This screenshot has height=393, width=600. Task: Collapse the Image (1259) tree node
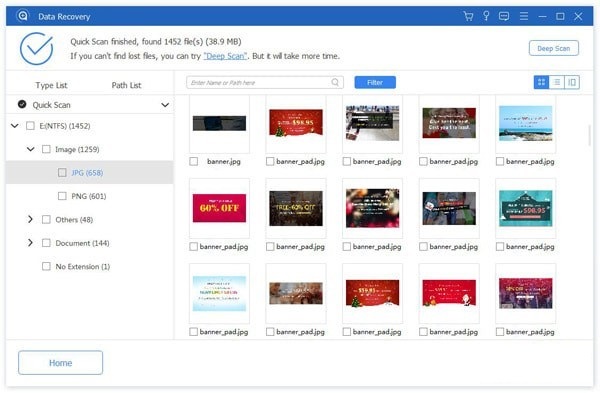coord(31,149)
